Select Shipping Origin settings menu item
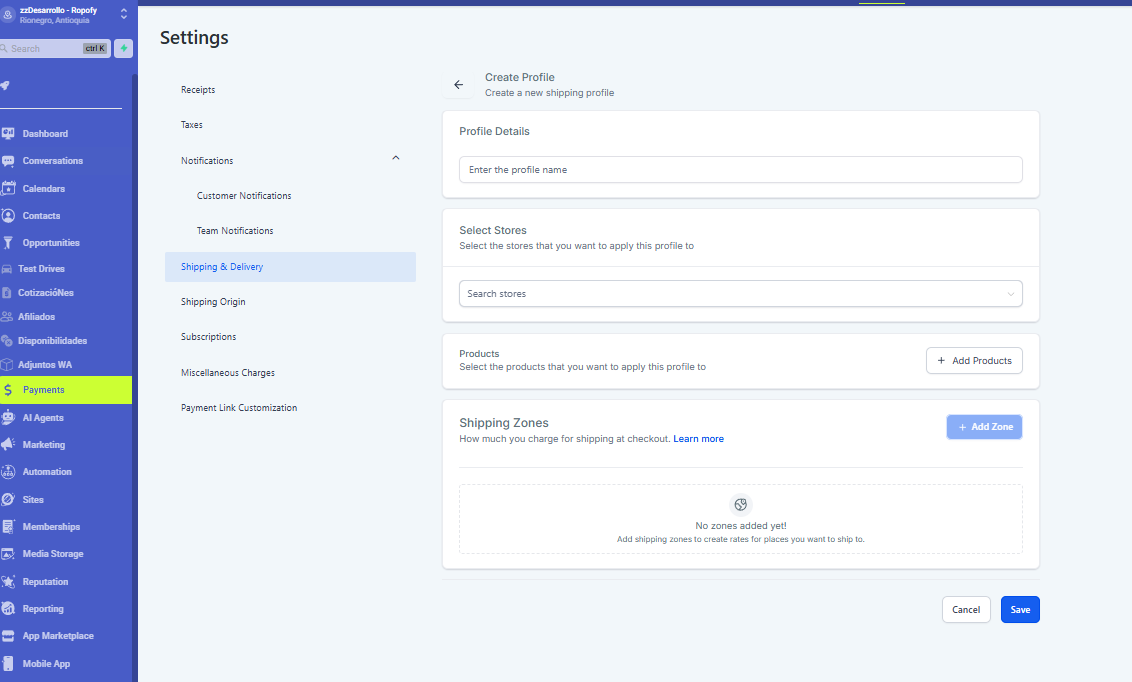The height and width of the screenshot is (682, 1132). click(x=213, y=302)
